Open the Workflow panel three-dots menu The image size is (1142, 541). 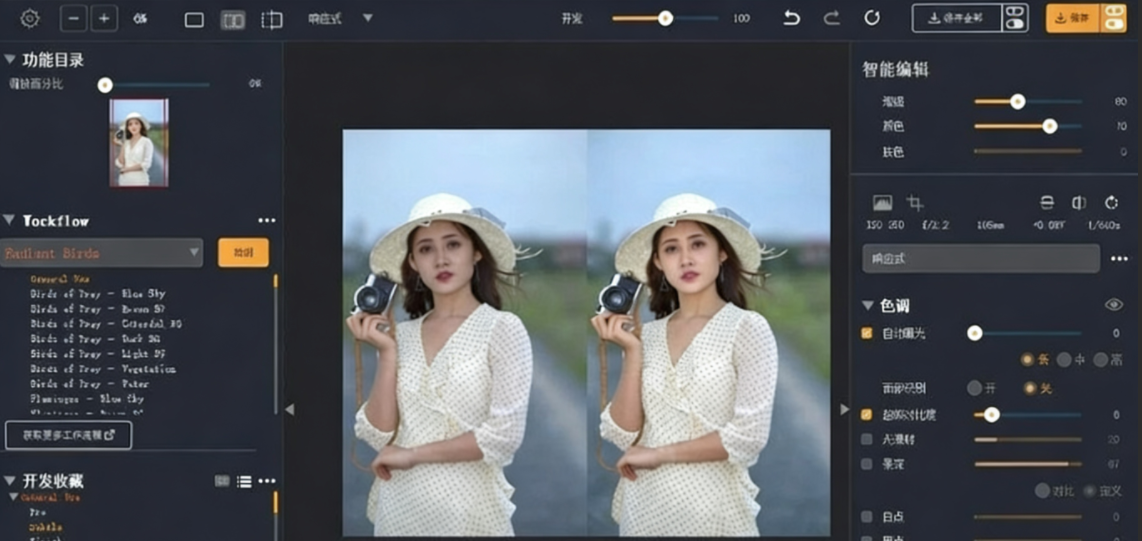[266, 220]
